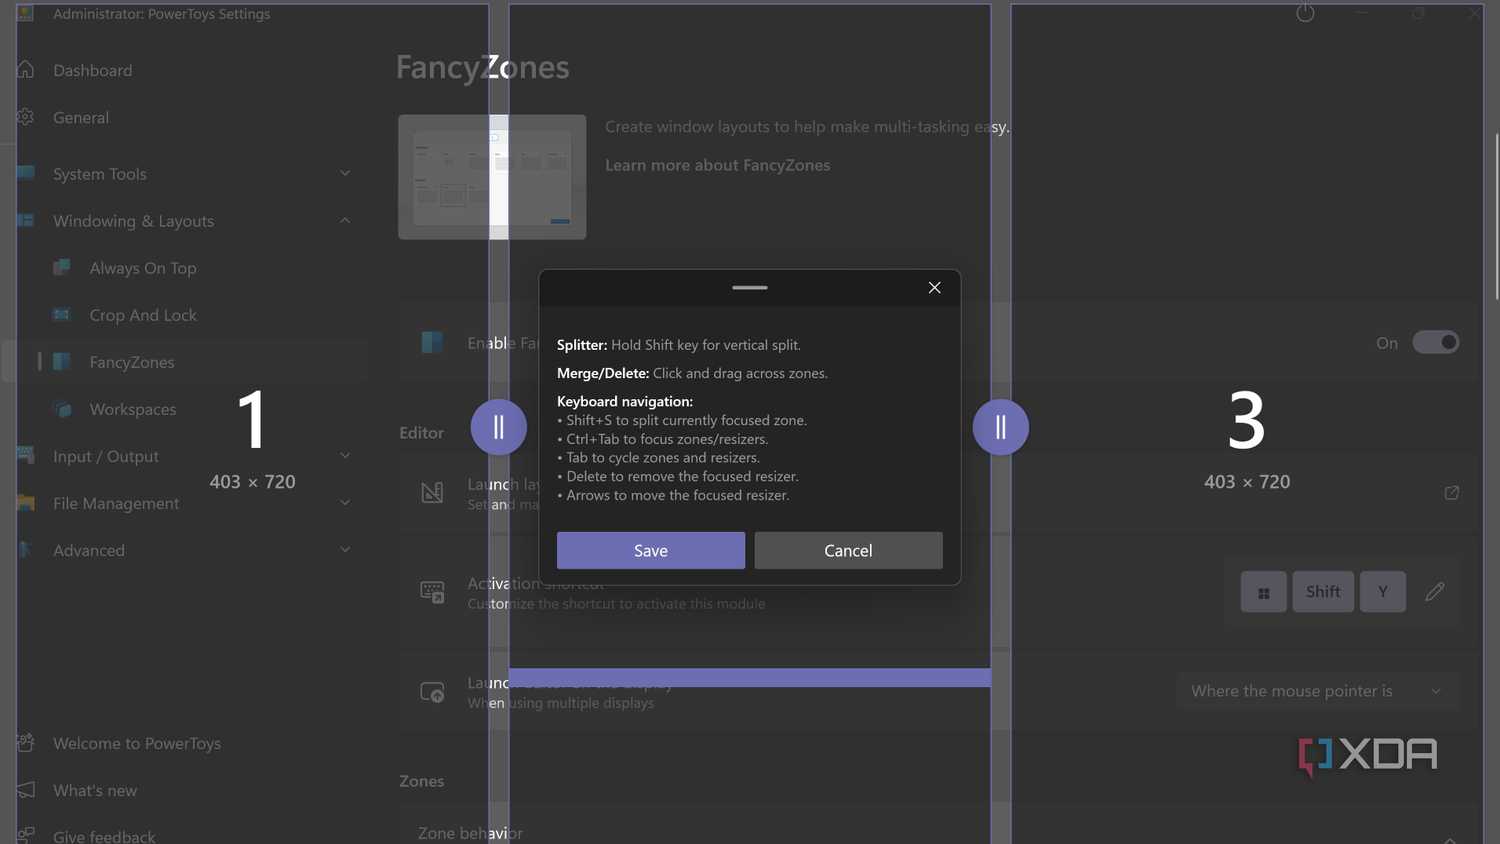Open Give feedback in PowerToys sidebar
The image size is (1500, 844).
point(104,836)
